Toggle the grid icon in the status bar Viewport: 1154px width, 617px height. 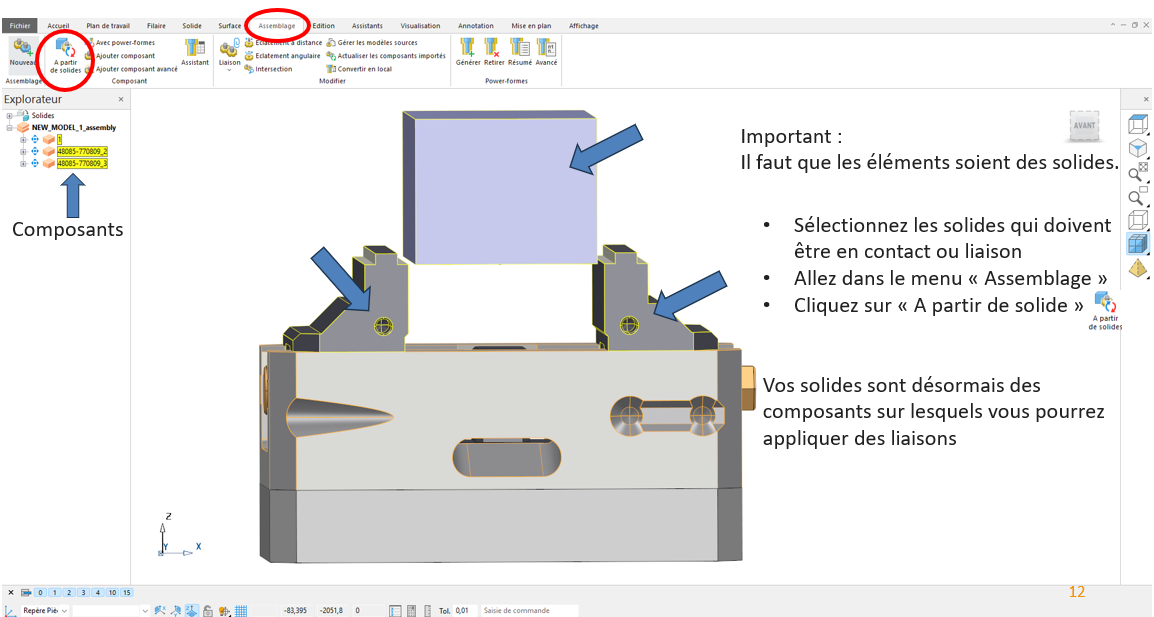point(241,610)
